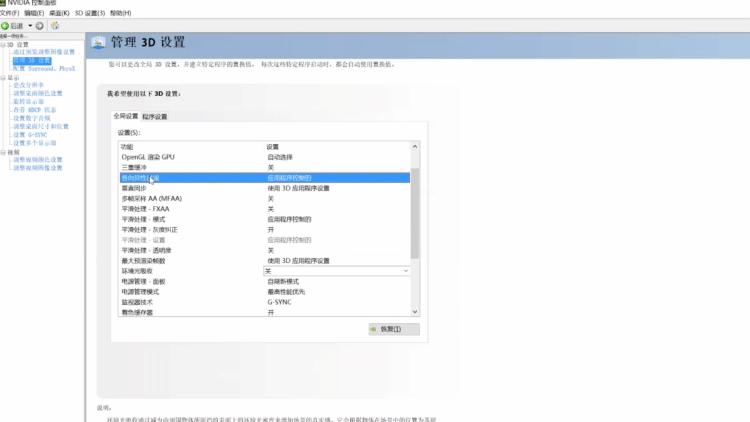This screenshot has width=750, height=422.
Task: Click settings list scrollbar up arrow
Action: coord(415,146)
